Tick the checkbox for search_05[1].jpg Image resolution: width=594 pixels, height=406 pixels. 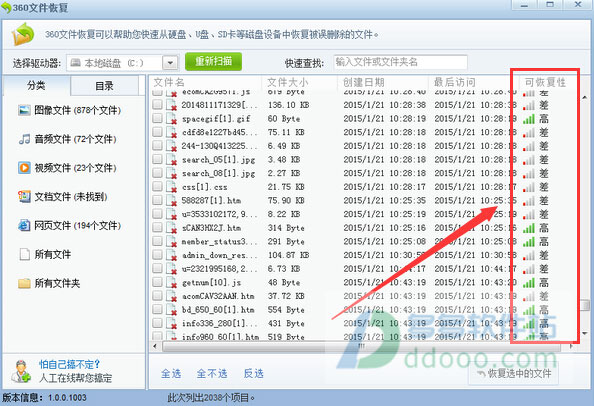(x=157, y=159)
